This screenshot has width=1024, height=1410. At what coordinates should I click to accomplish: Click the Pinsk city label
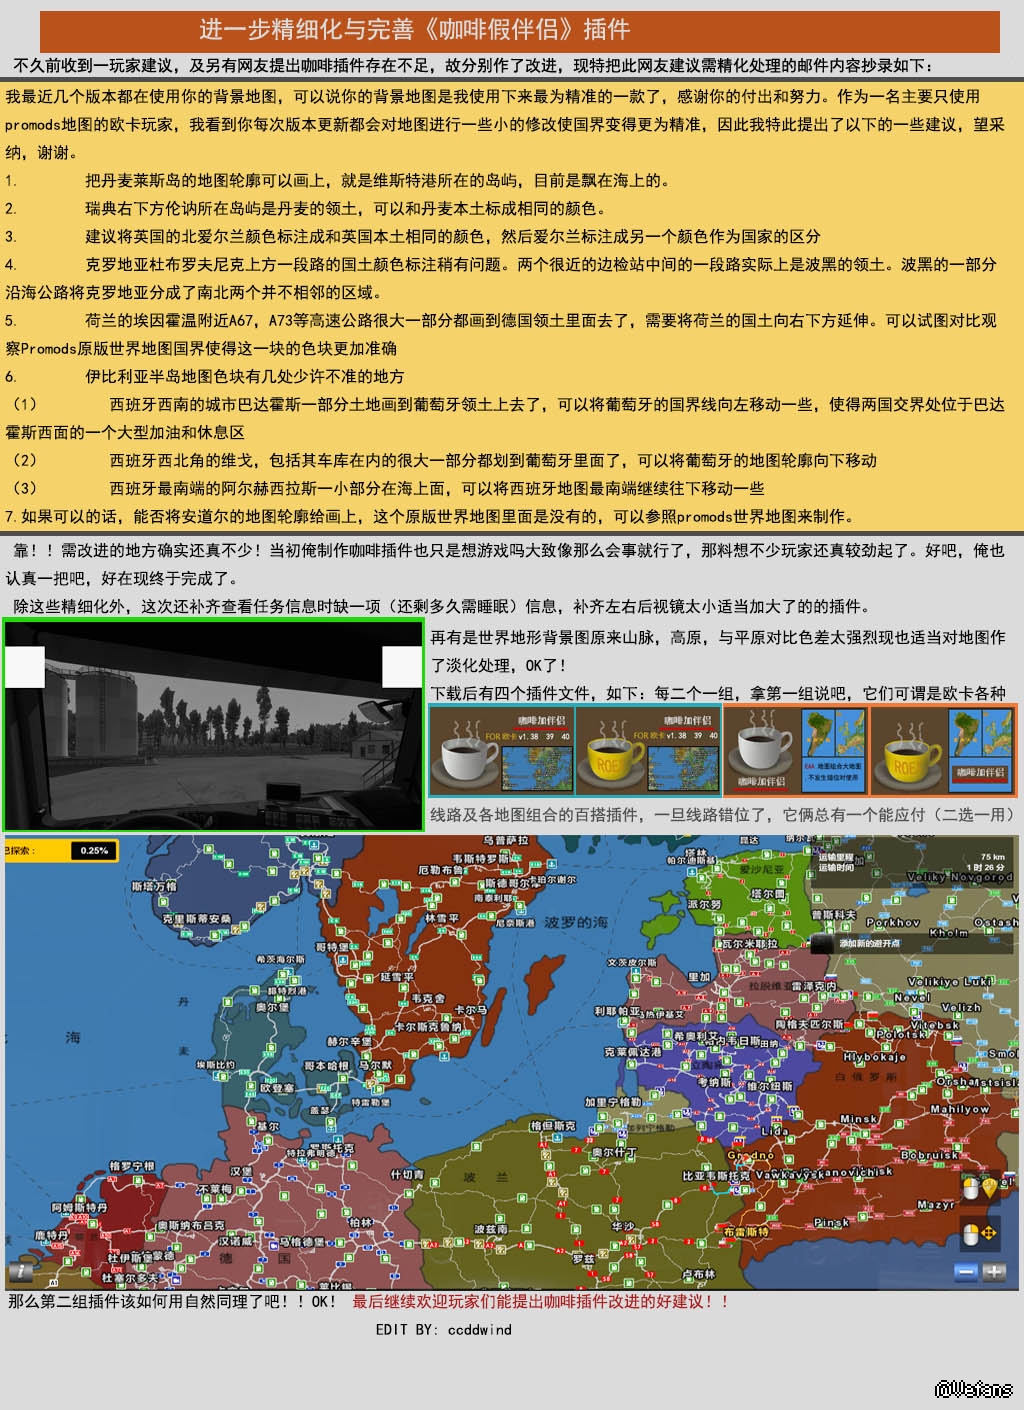click(832, 1222)
